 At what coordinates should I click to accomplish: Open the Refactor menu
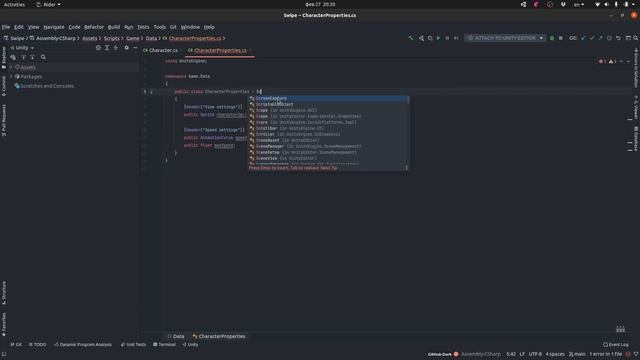coord(94,27)
